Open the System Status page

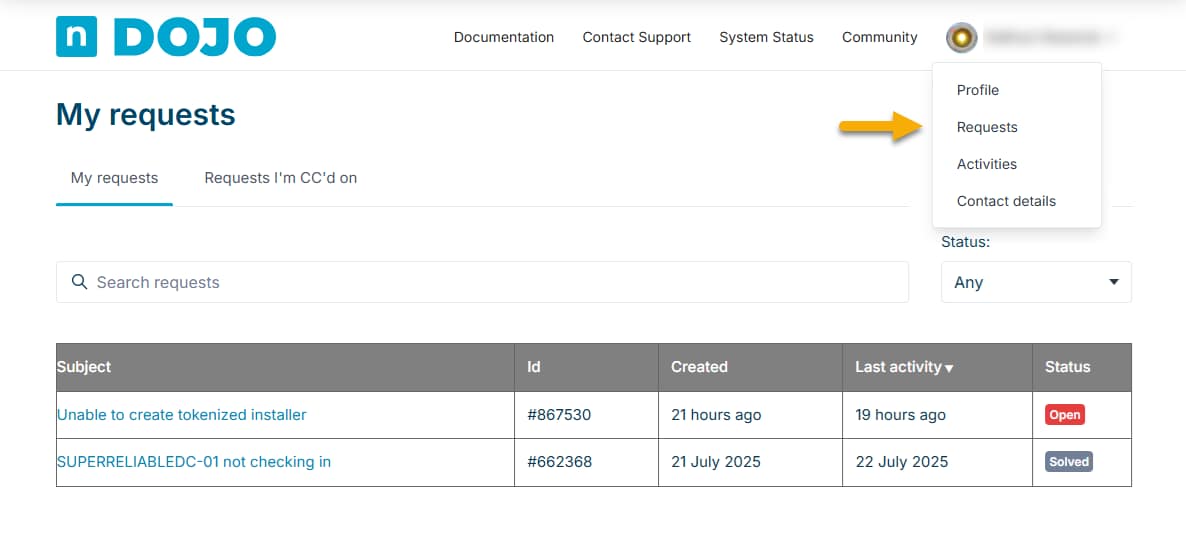click(x=766, y=37)
